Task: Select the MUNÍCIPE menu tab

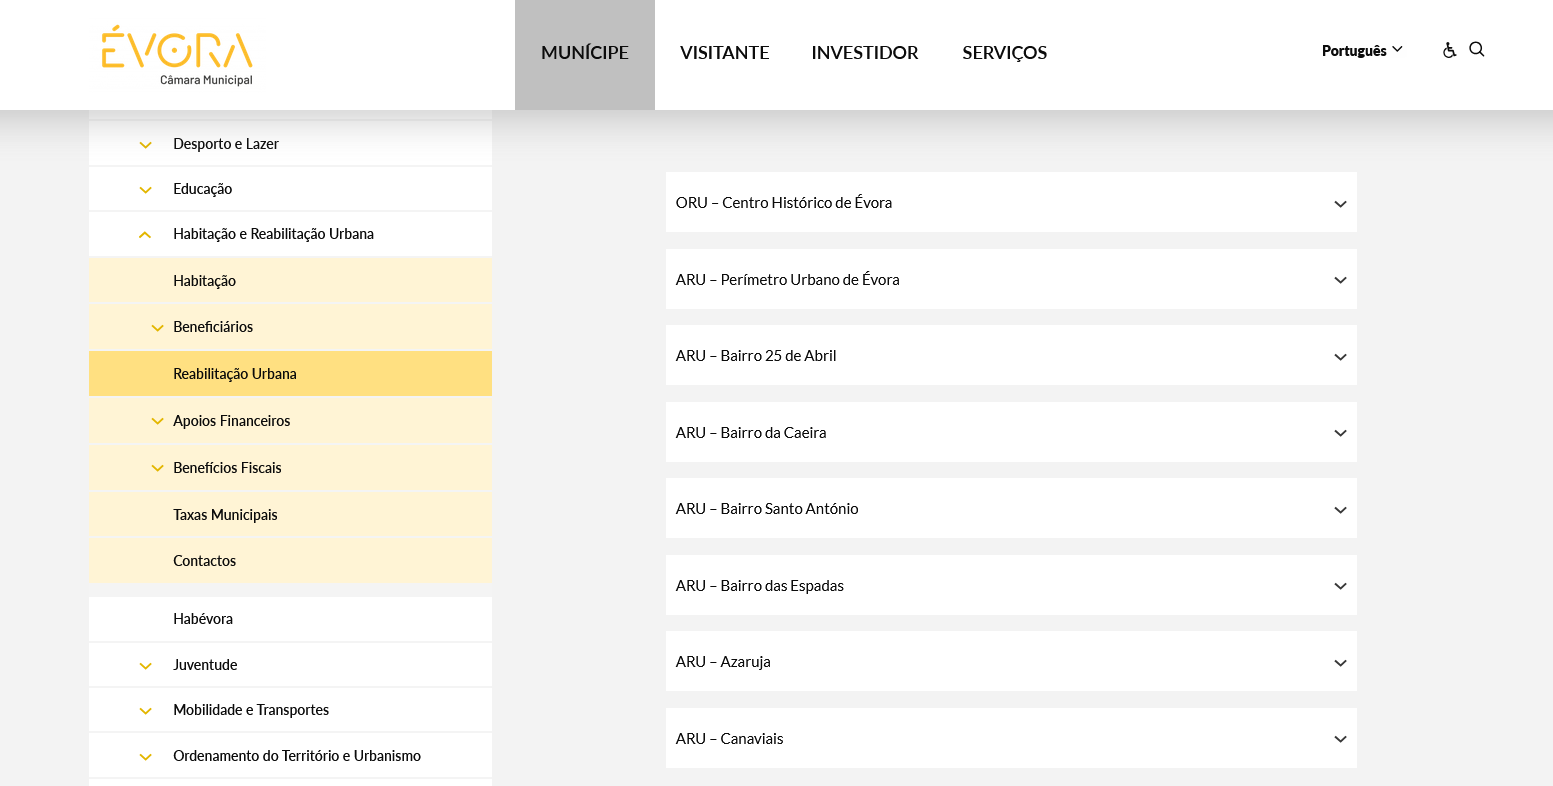Action: click(585, 54)
